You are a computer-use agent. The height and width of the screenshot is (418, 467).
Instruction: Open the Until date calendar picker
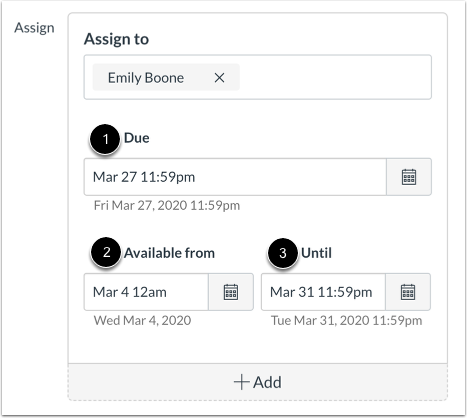point(408,292)
